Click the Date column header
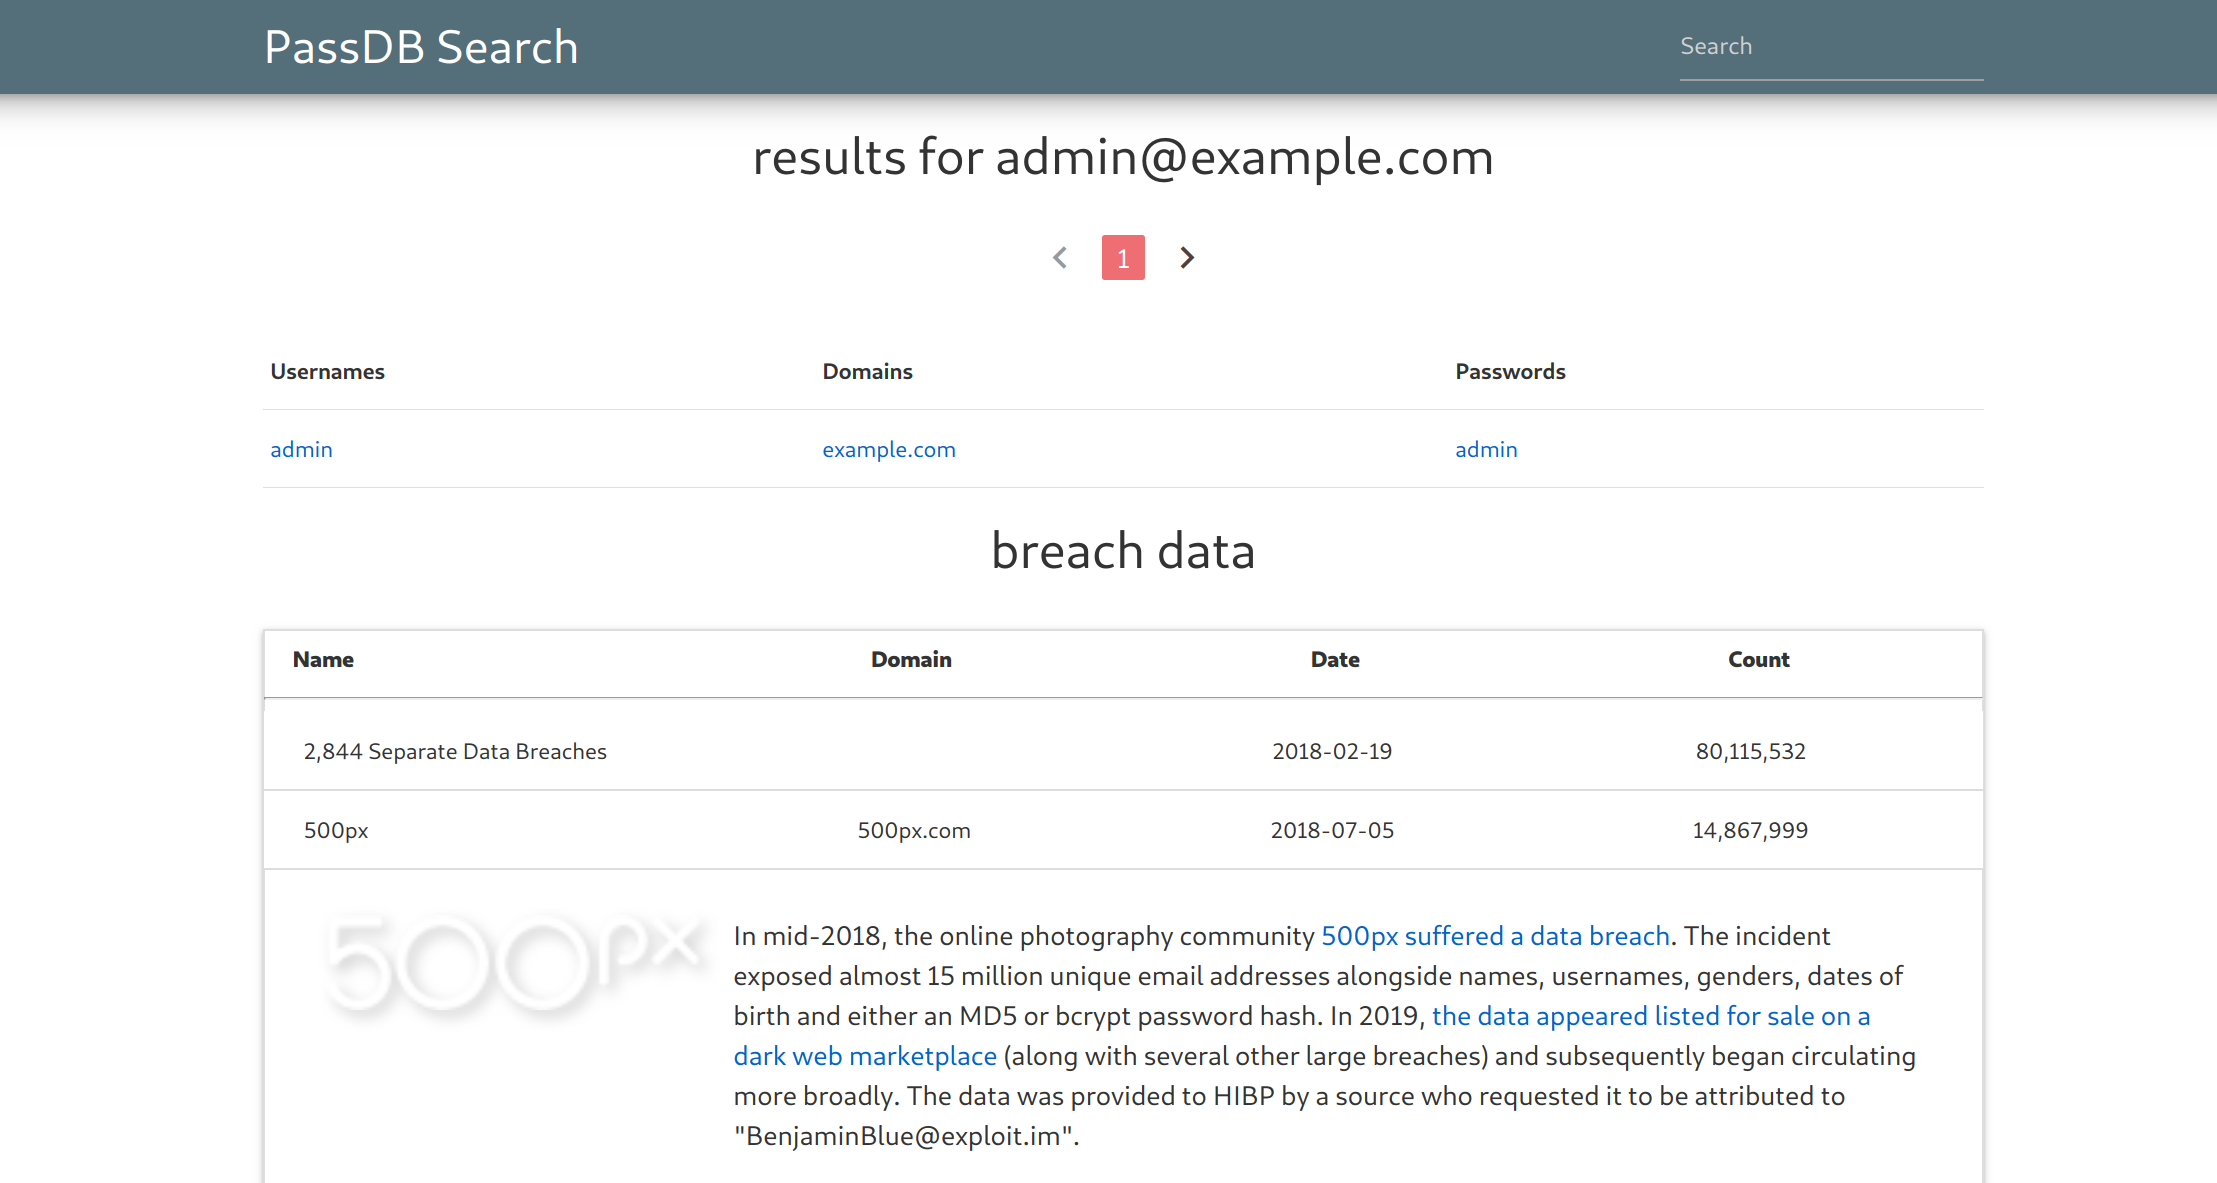The width and height of the screenshot is (2217, 1183). point(1334,660)
